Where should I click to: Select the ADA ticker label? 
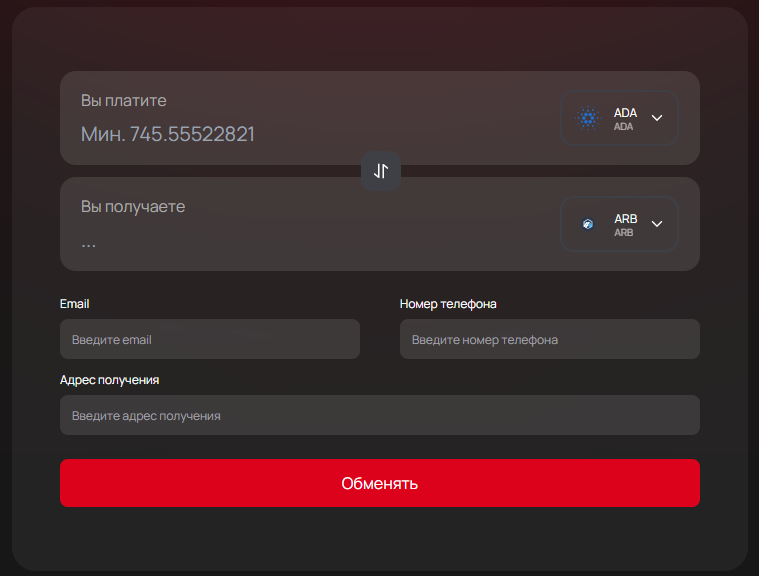pos(625,113)
